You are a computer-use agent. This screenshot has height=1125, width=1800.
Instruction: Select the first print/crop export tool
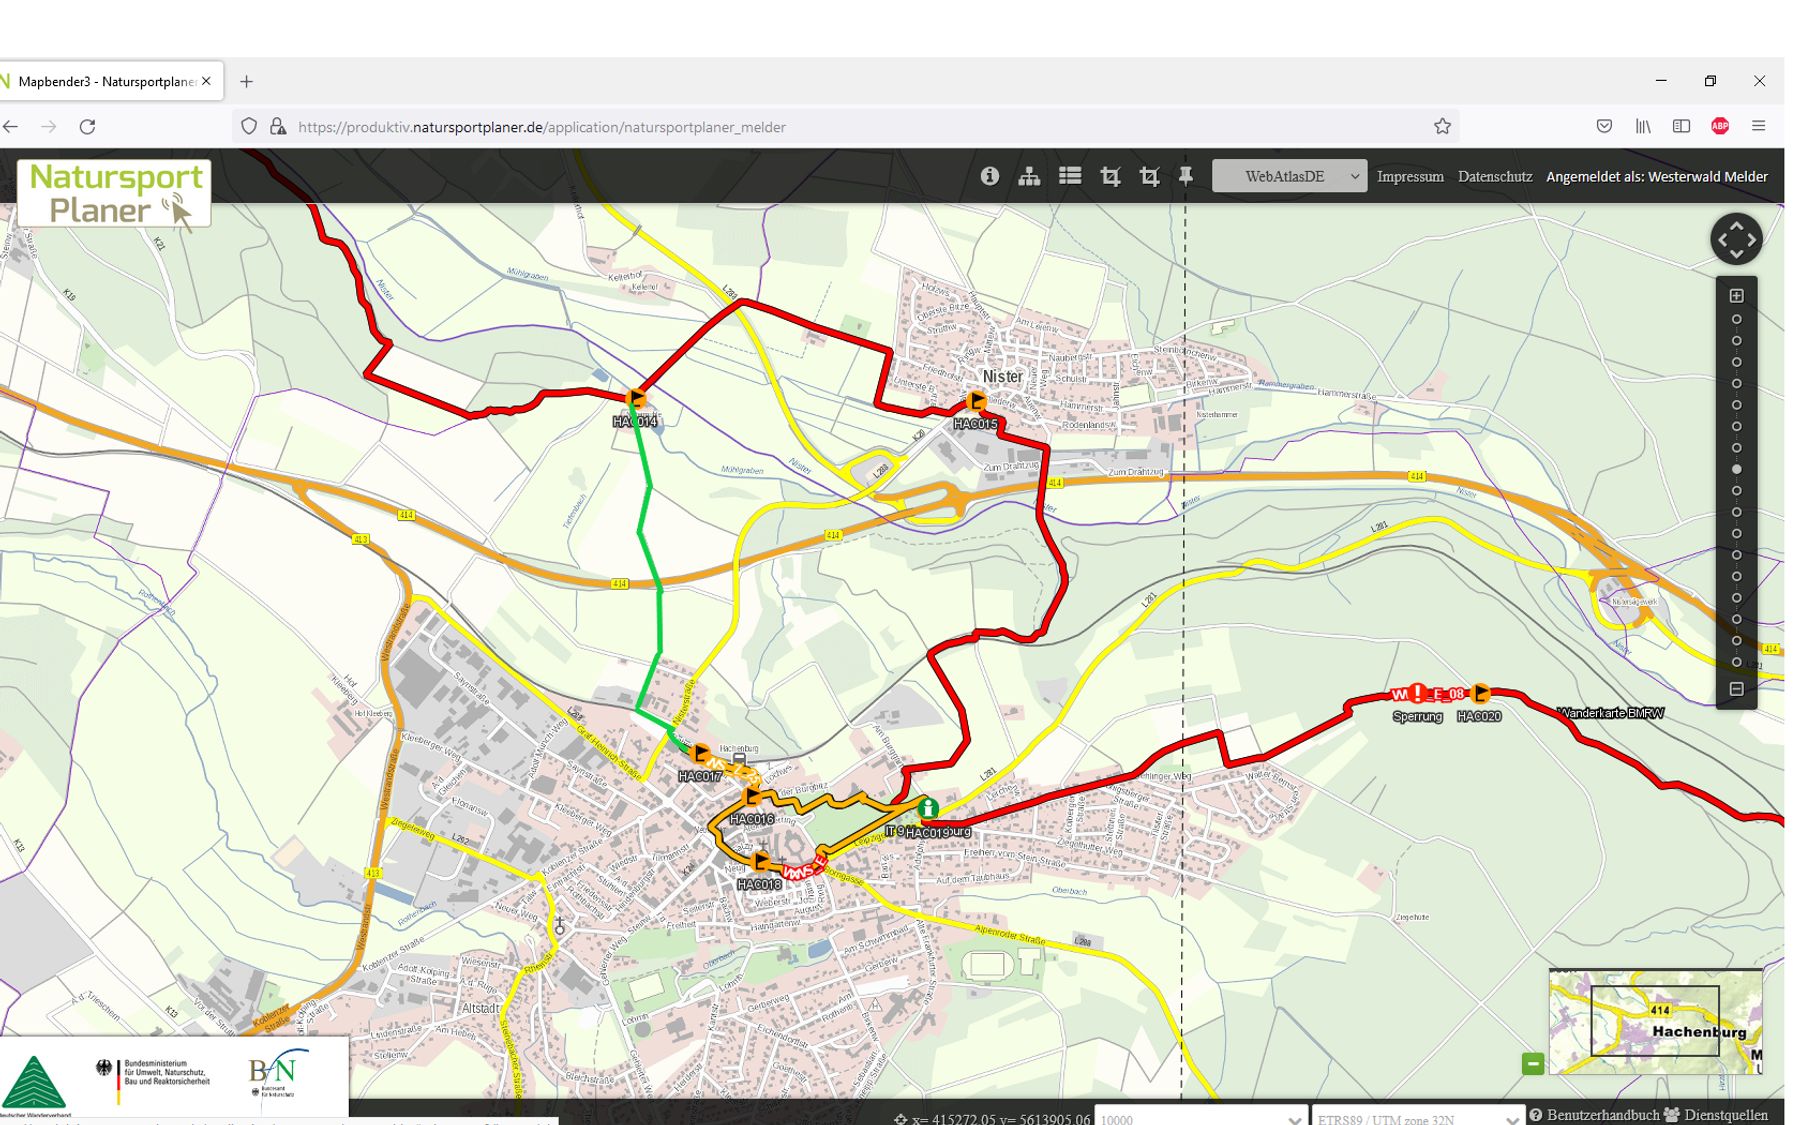click(x=1109, y=176)
